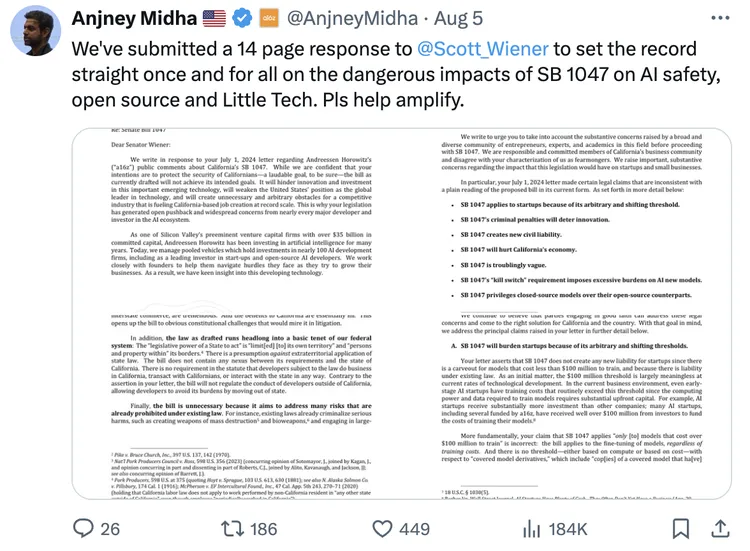Click the orange a16z affiliation badge
Screen dimensions: 750x551
[x=270, y=19]
